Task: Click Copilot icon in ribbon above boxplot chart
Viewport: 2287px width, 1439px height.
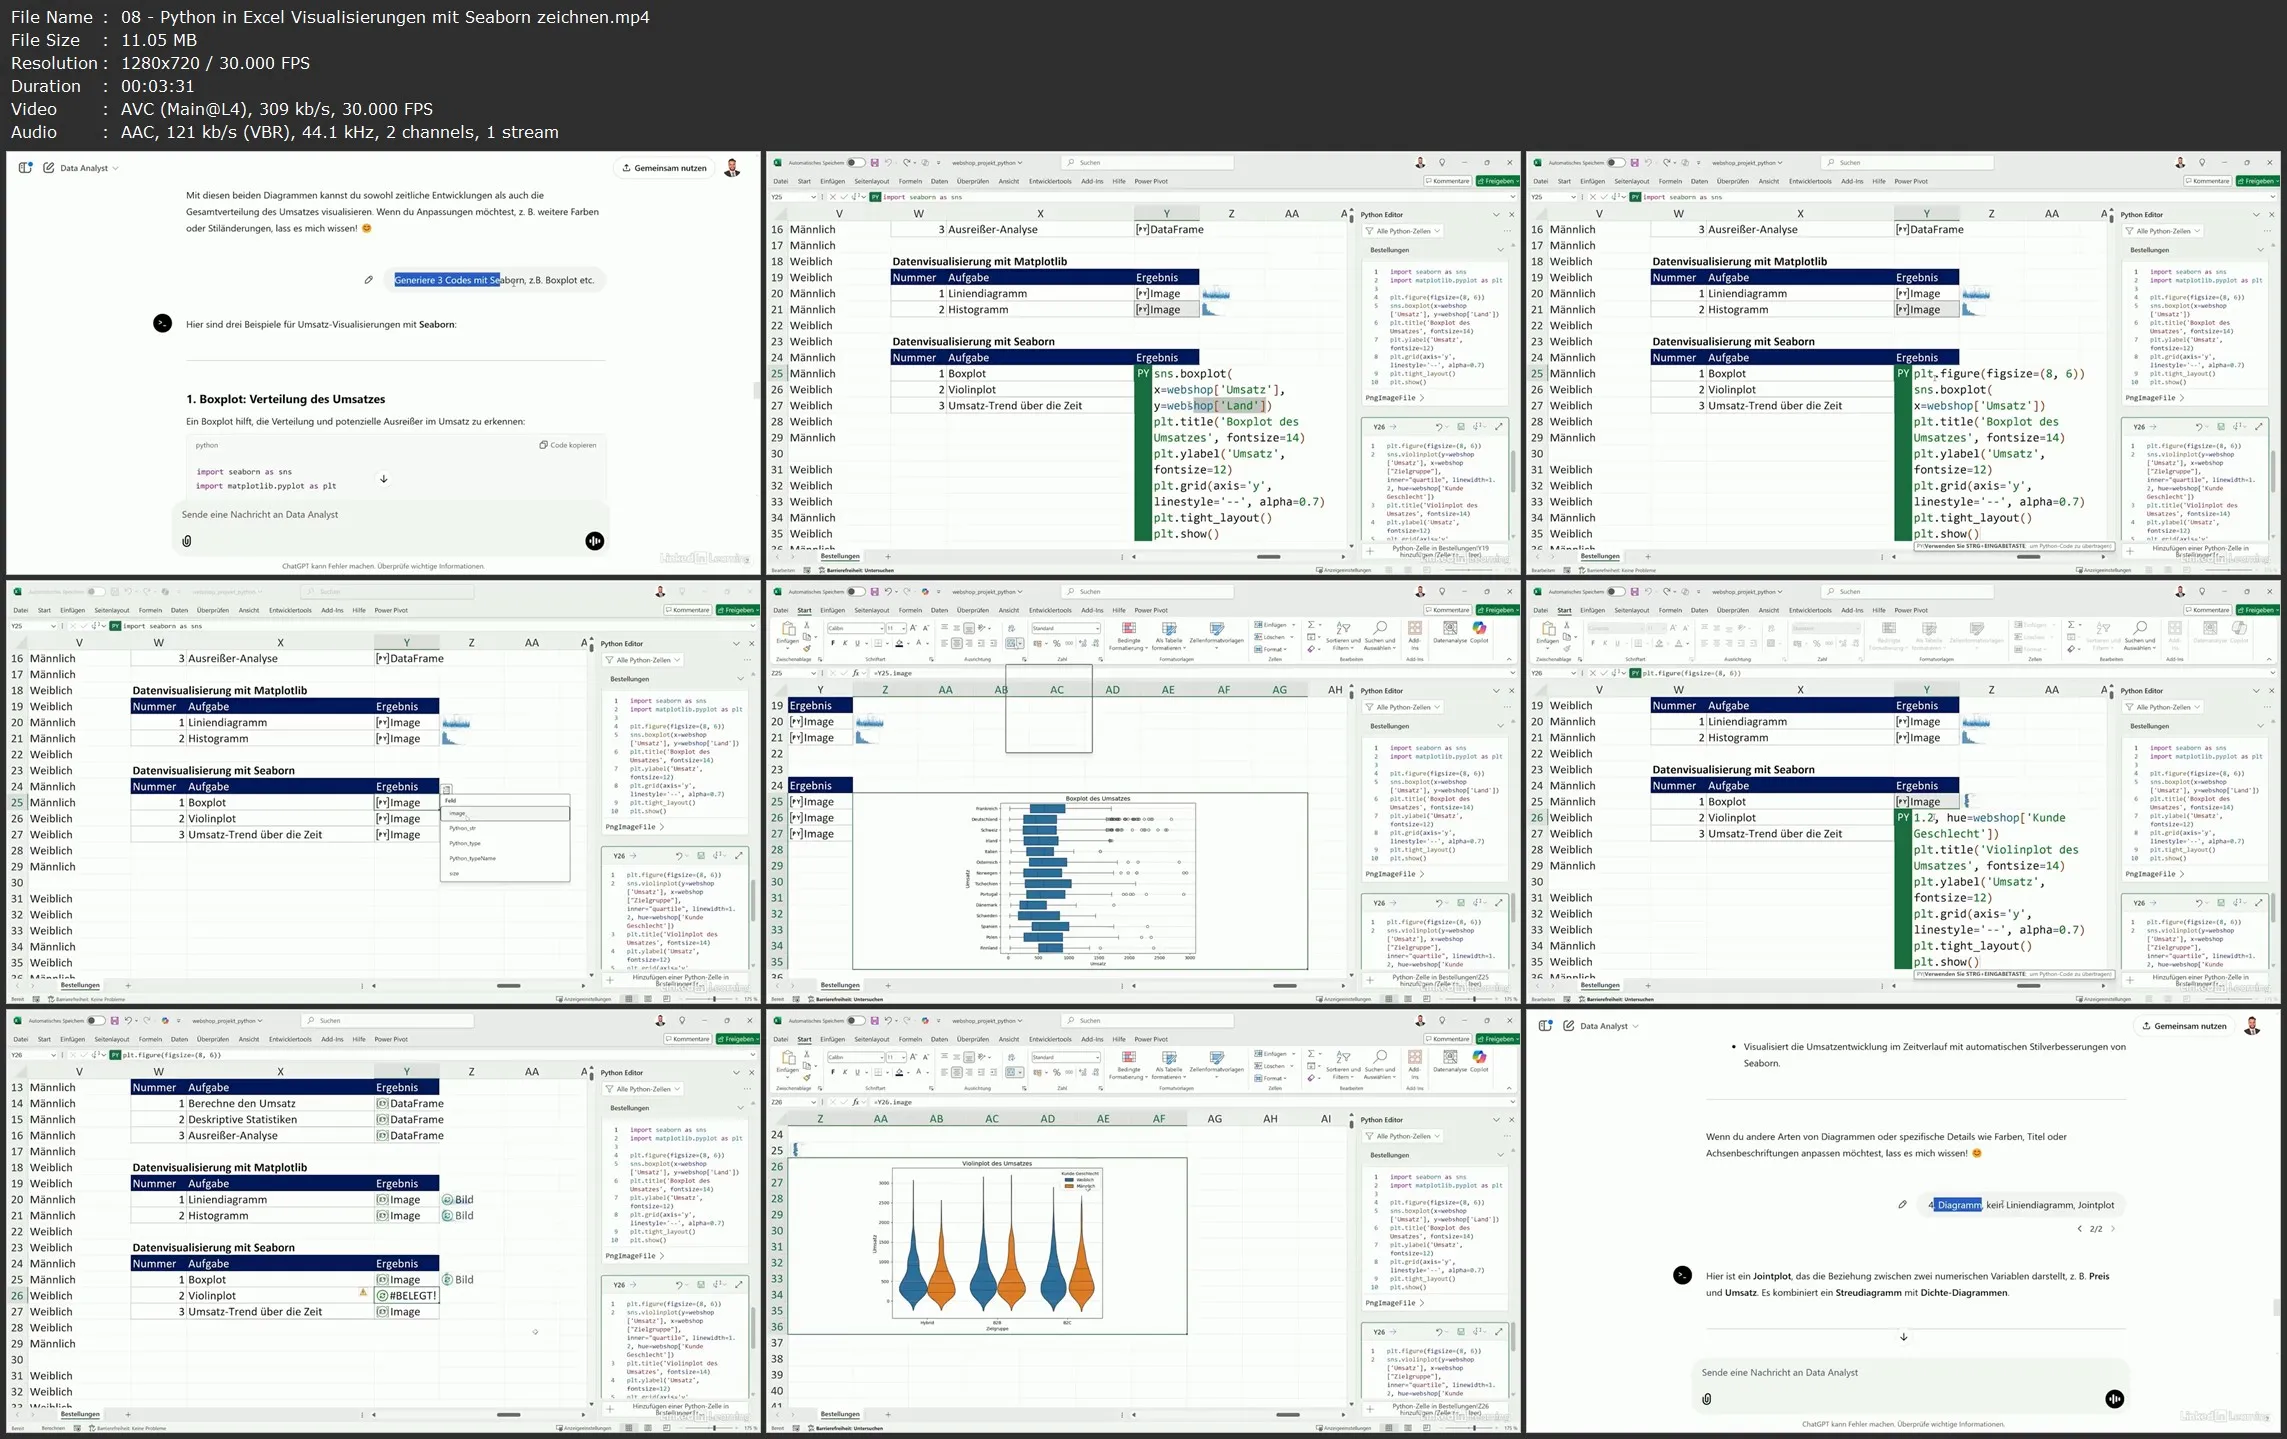Action: (x=1479, y=629)
